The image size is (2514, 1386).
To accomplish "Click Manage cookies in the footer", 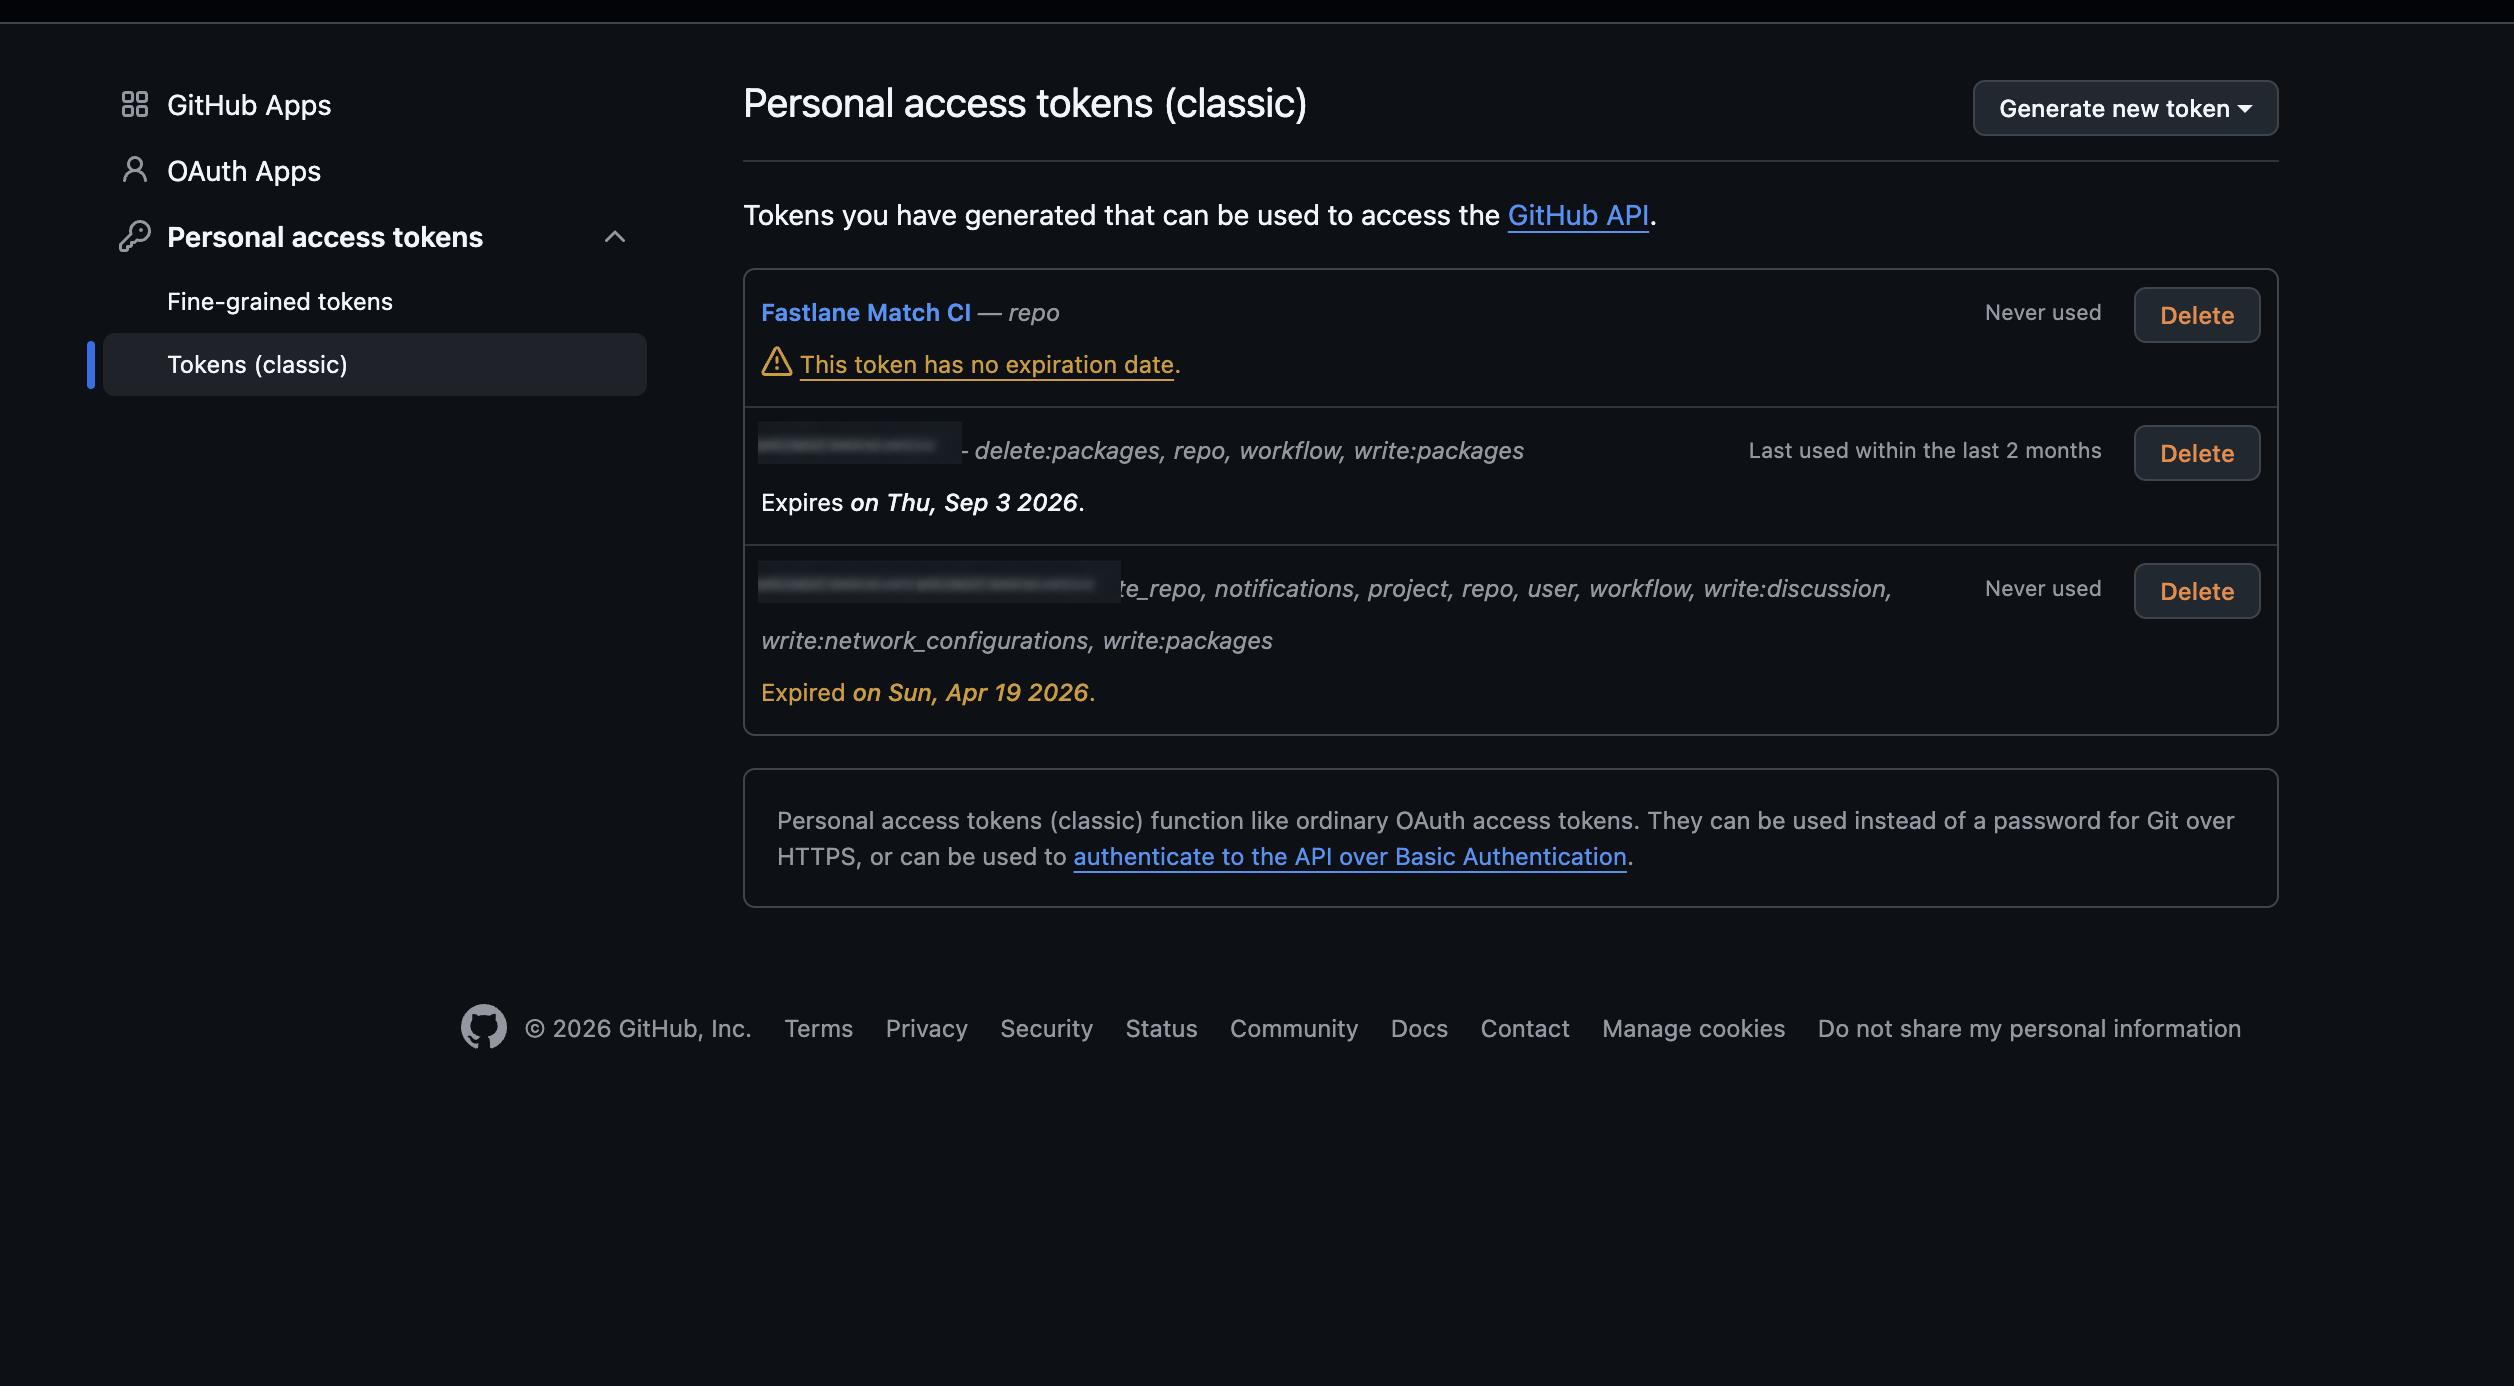I will click(x=1693, y=1028).
